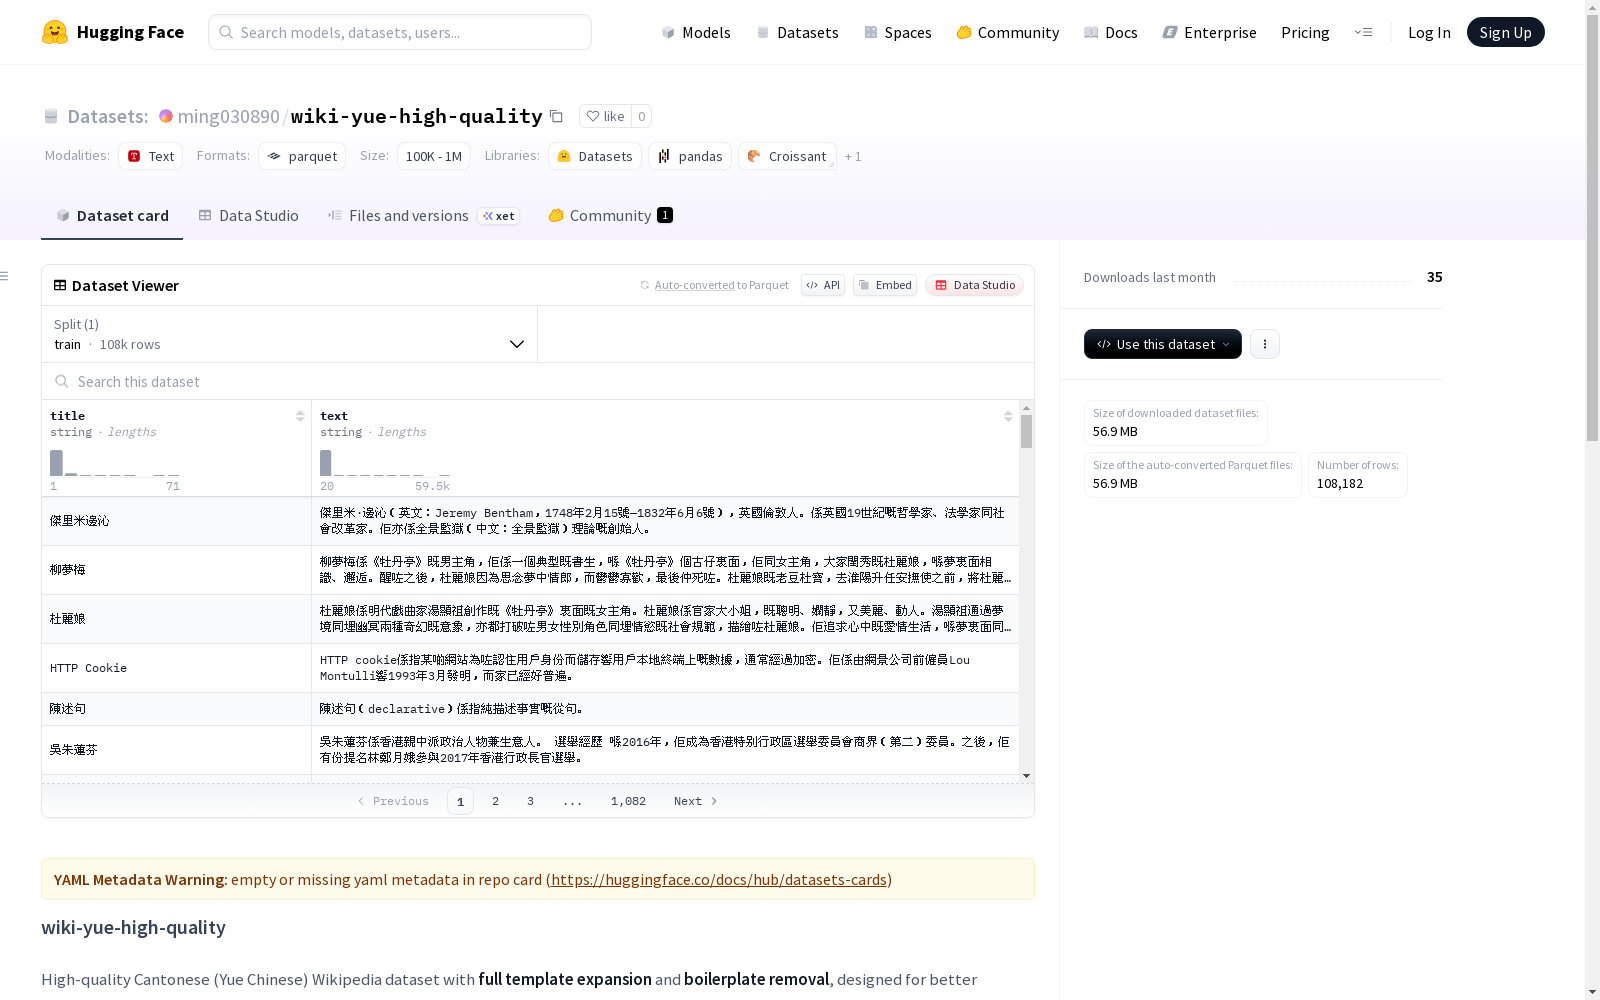Jump to last page 1,082
Viewport: 1600px width, 1000px height.
tap(628, 801)
